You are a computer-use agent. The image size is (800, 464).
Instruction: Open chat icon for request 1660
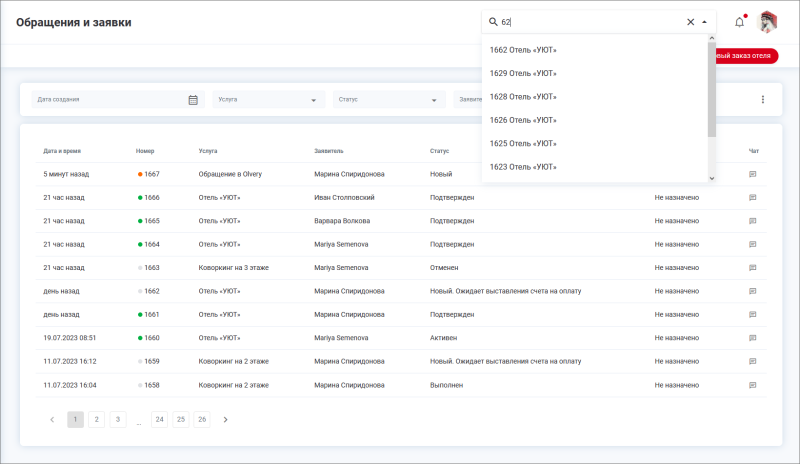click(x=753, y=338)
